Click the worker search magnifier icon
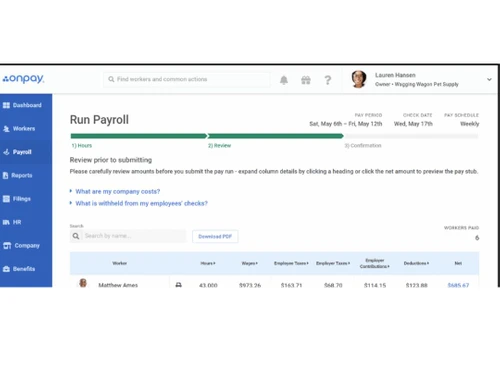The height and width of the screenshot is (375, 500). 76,236
